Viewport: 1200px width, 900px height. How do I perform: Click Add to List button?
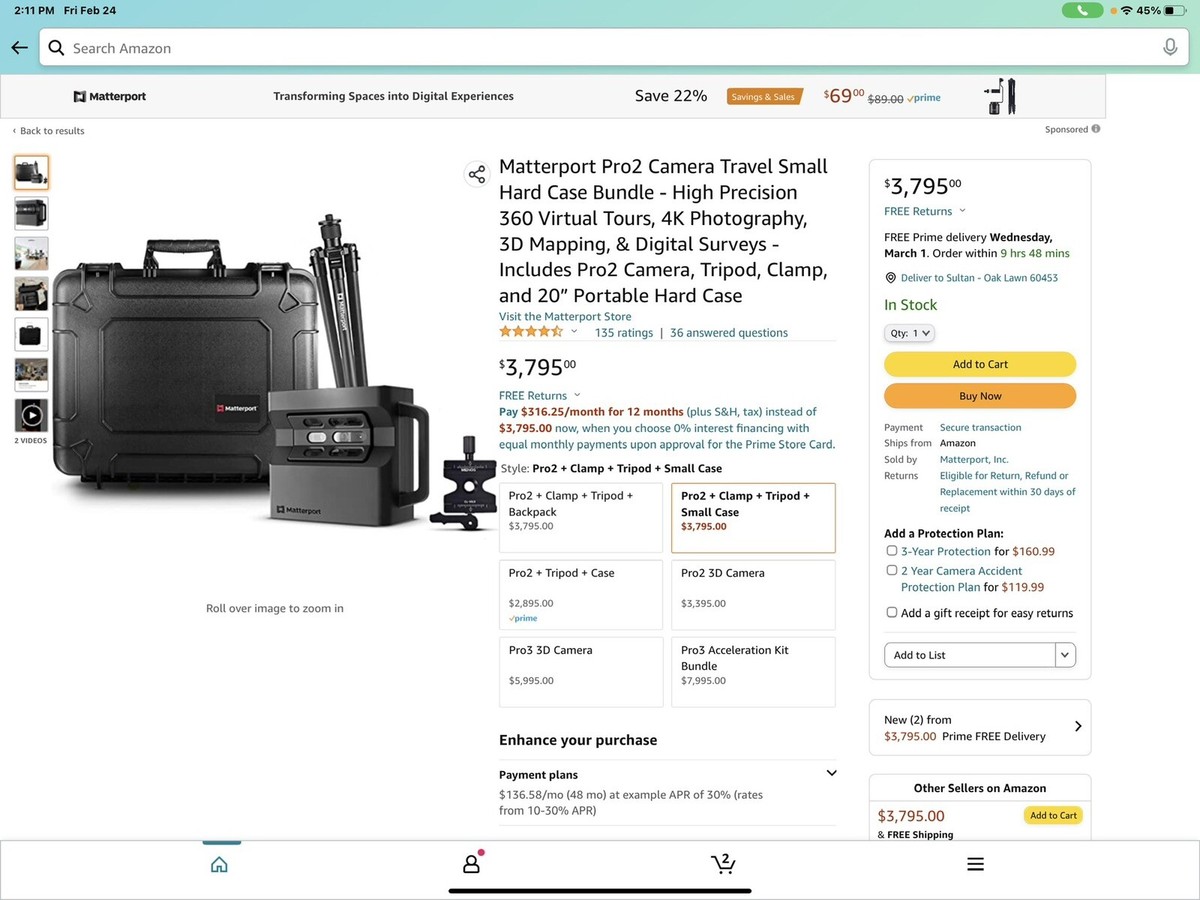pyautogui.click(x=970, y=655)
